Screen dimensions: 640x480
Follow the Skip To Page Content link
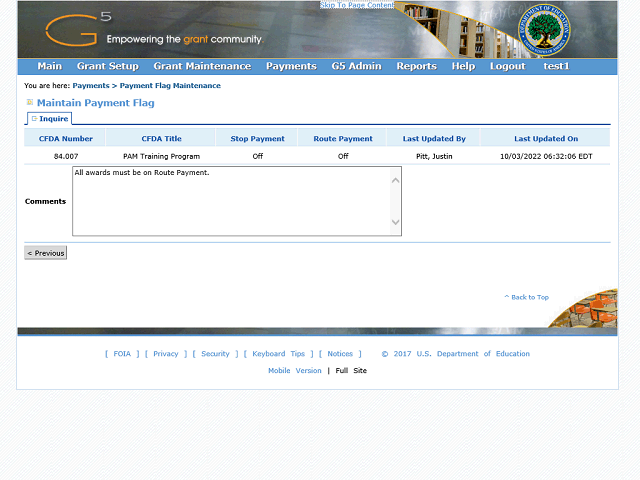357,5
